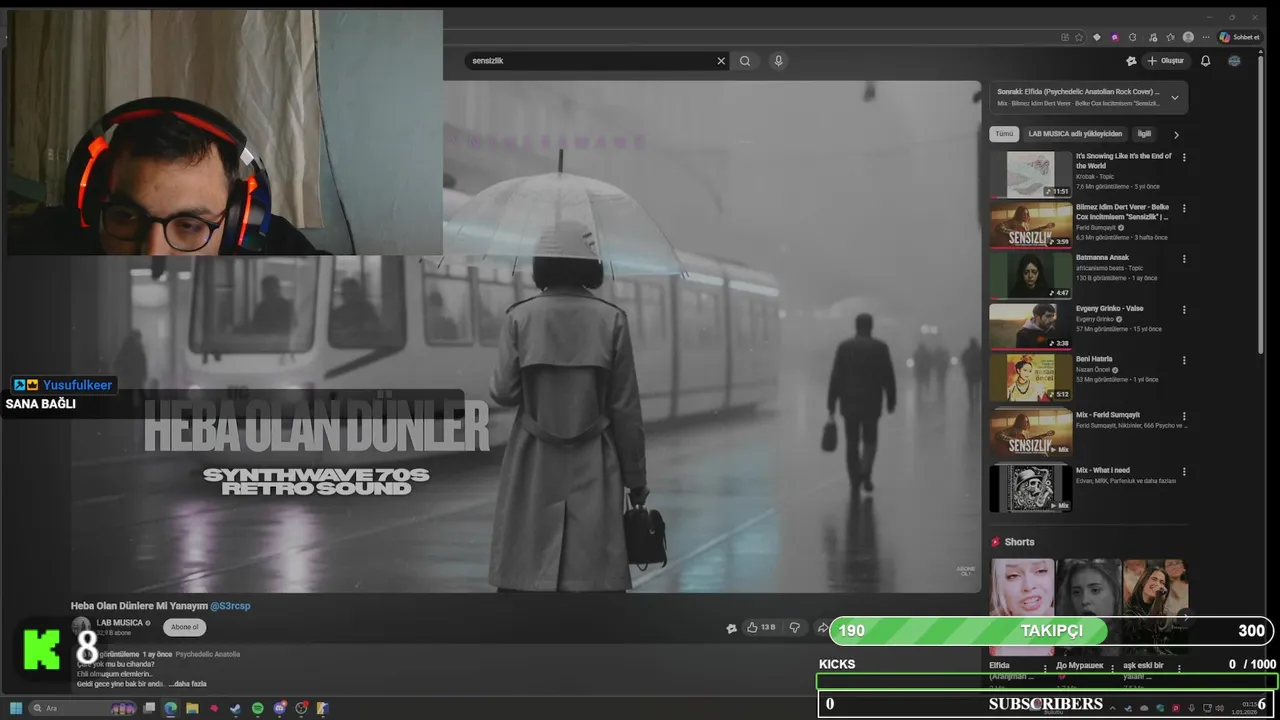The width and height of the screenshot is (1280, 720).
Task: Select the İlgili filter chip
Action: pyautogui.click(x=1144, y=133)
